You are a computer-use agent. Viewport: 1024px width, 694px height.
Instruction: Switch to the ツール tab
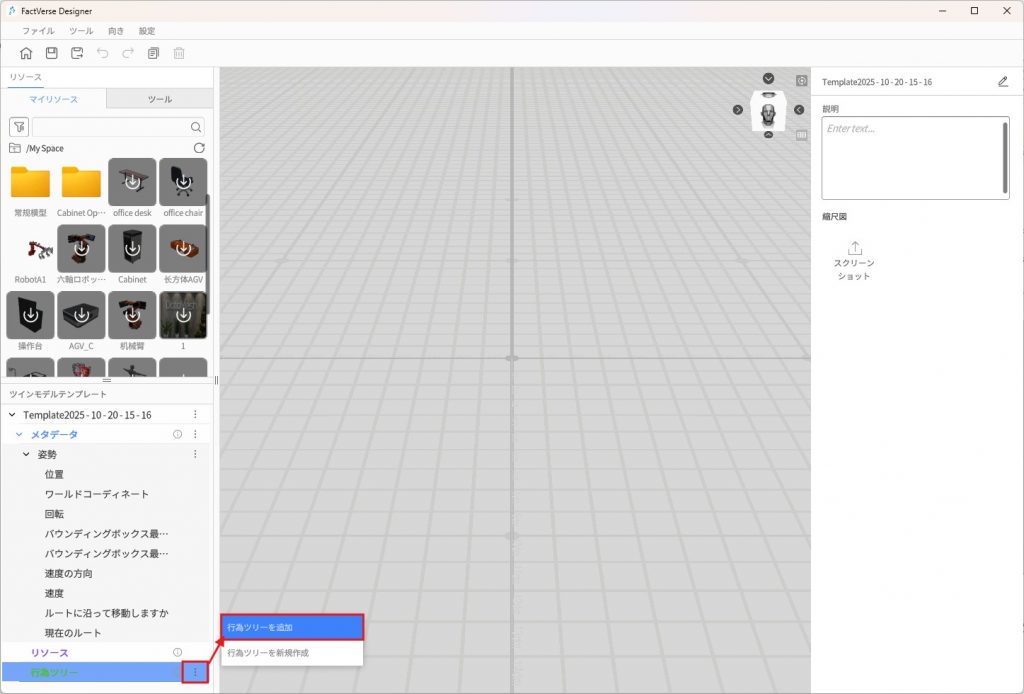tap(159, 99)
